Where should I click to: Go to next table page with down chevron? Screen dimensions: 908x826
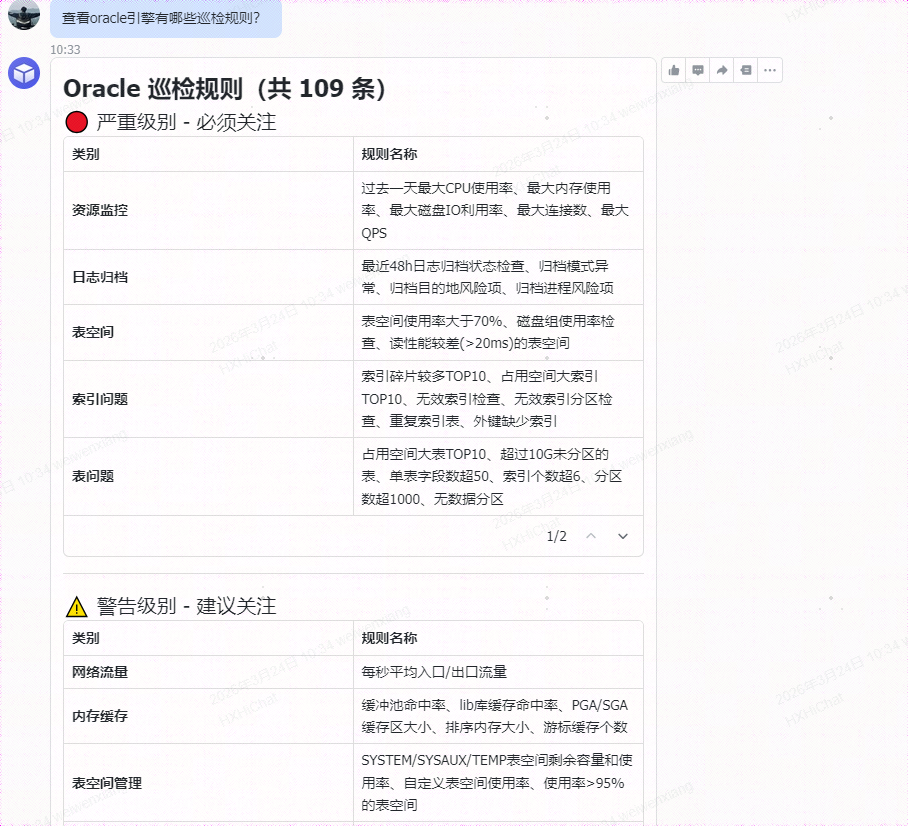tap(623, 536)
